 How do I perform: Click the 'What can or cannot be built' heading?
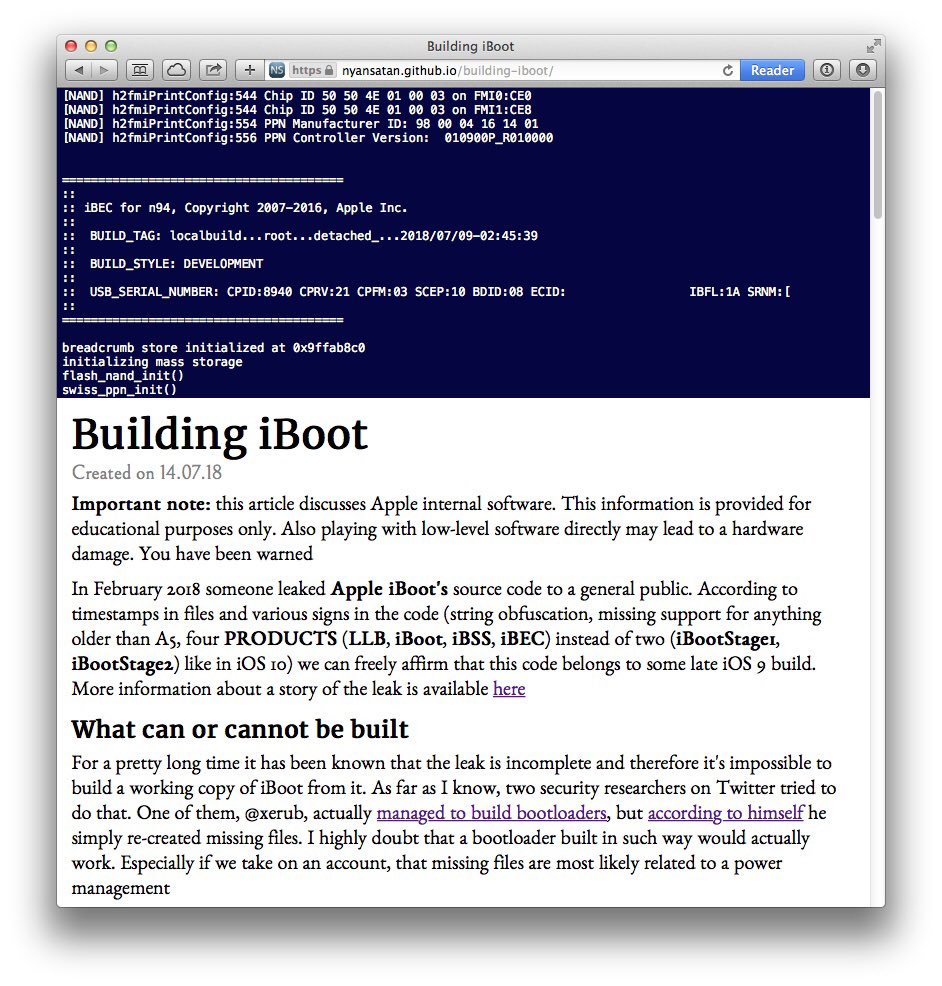pos(240,729)
